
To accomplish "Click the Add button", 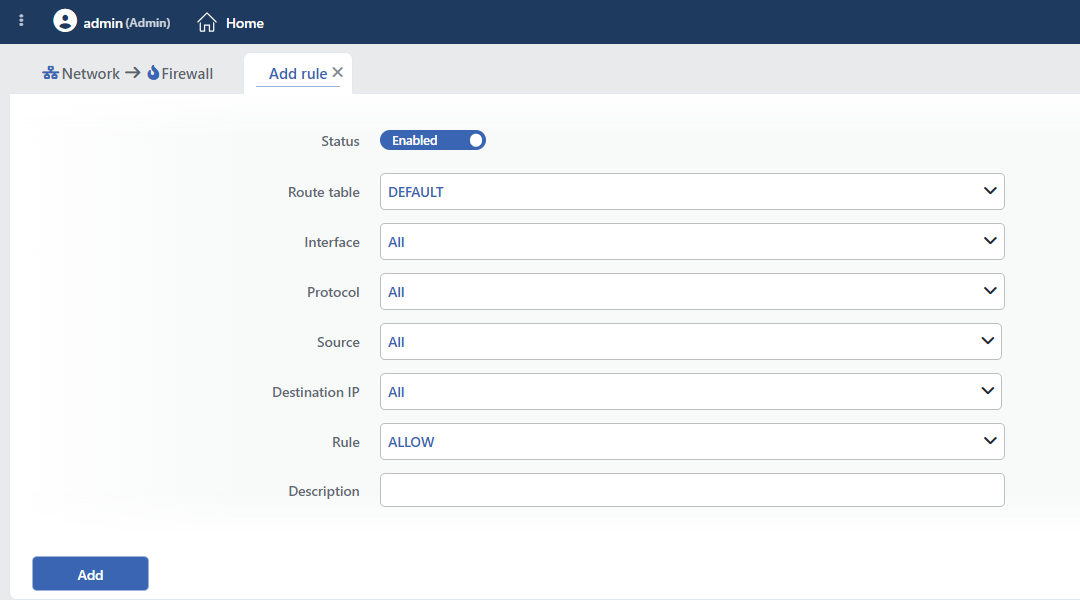I will point(90,574).
